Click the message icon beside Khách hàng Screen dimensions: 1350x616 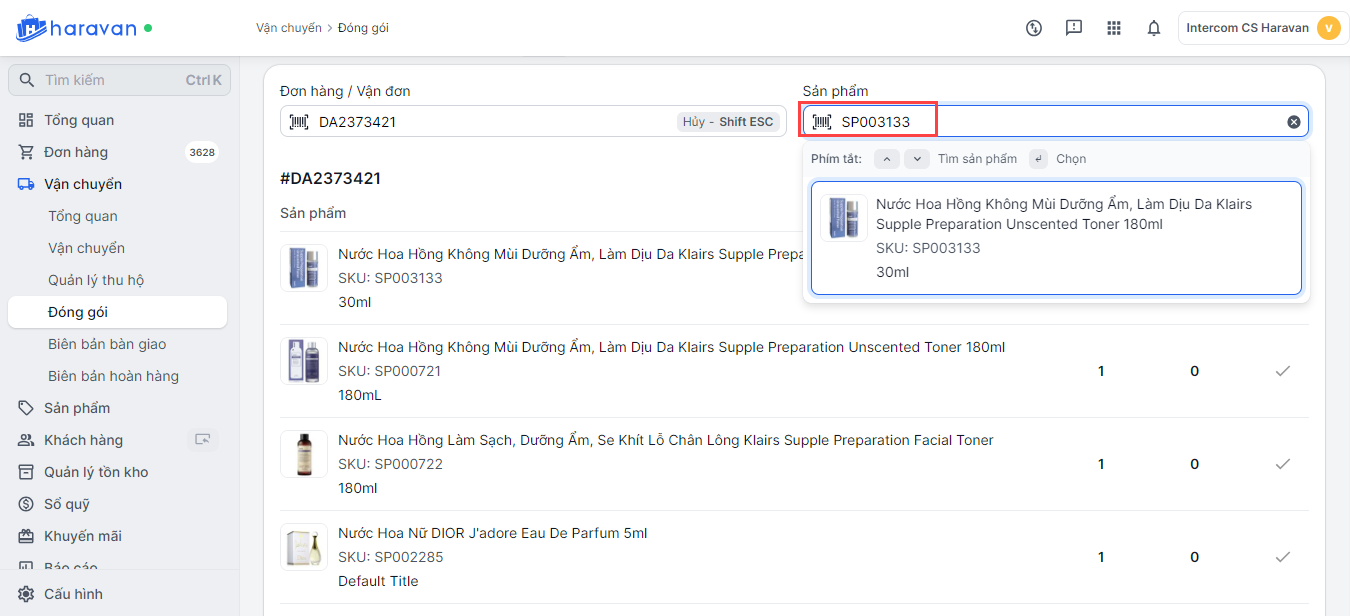pyautogui.click(x=203, y=439)
